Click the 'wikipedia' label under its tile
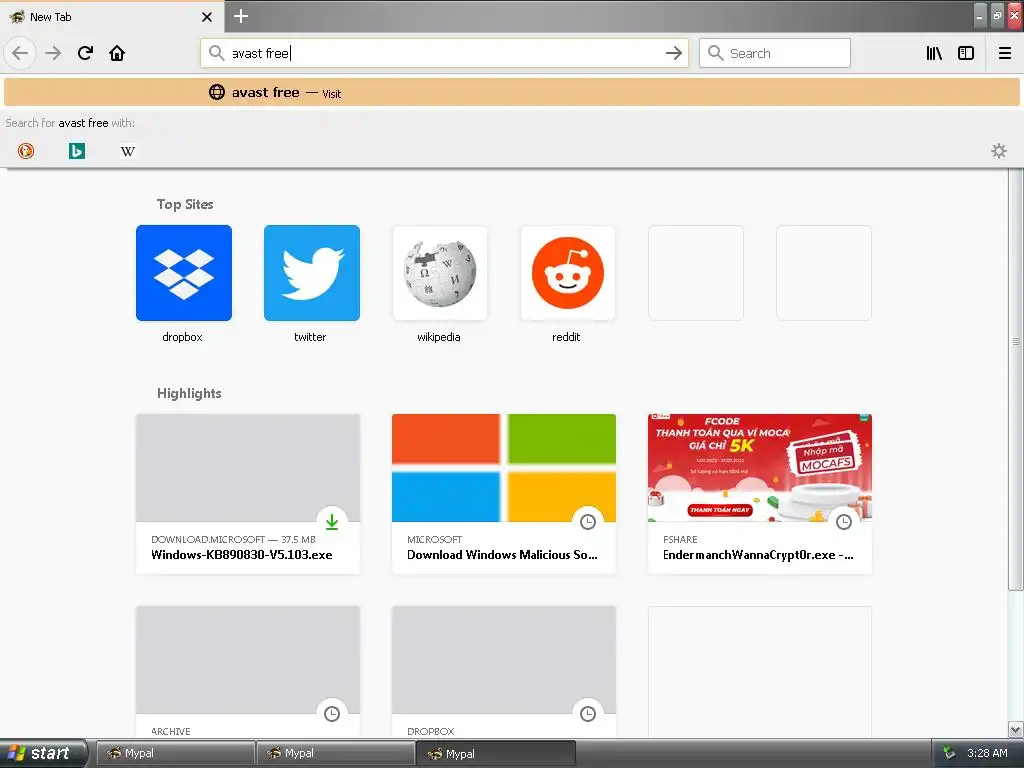The width and height of the screenshot is (1024, 768). pos(439,337)
